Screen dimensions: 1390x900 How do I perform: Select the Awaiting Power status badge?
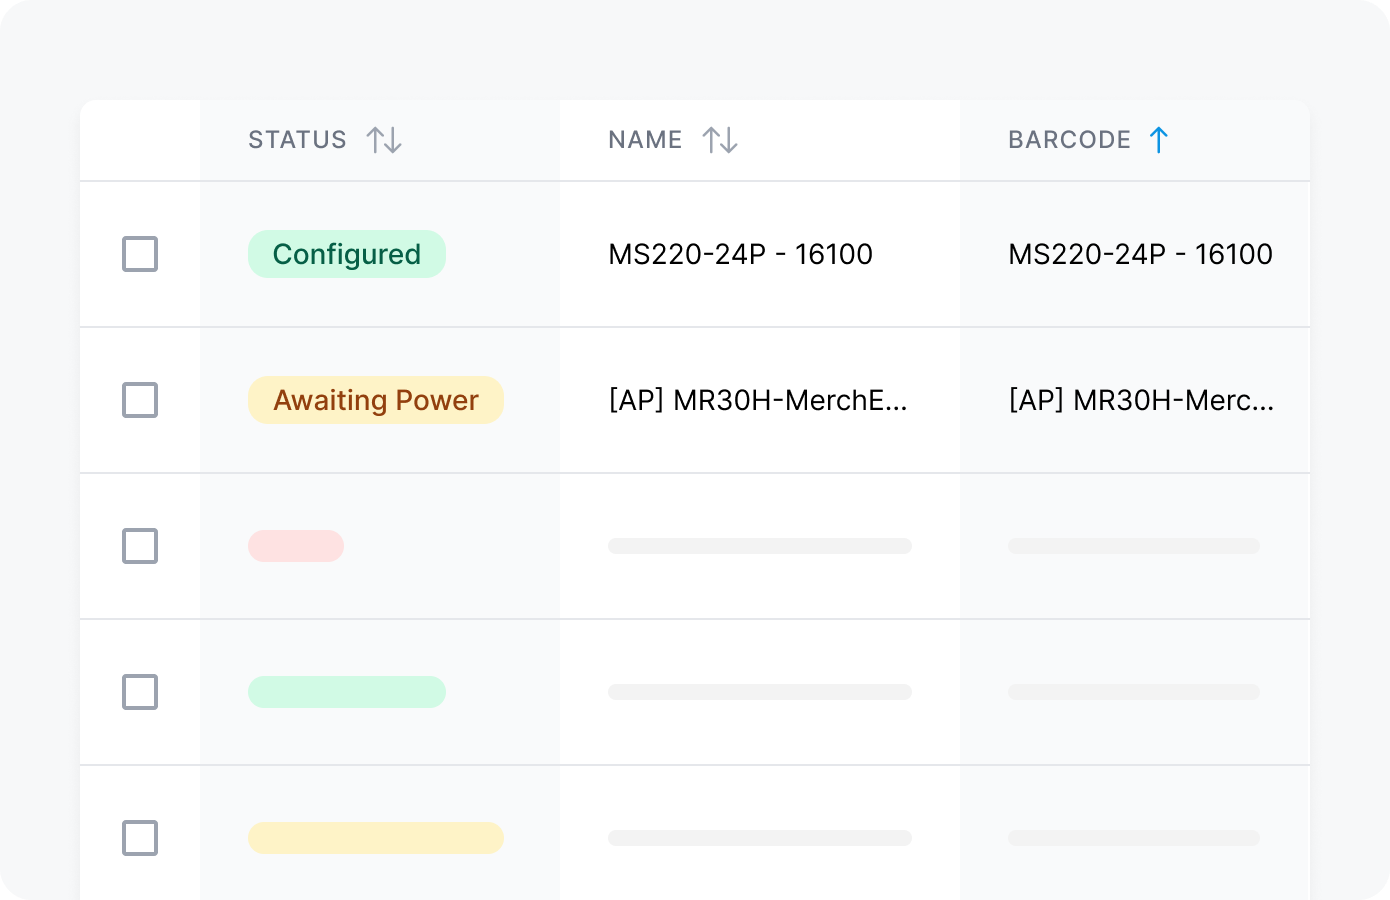pyautogui.click(x=376, y=400)
